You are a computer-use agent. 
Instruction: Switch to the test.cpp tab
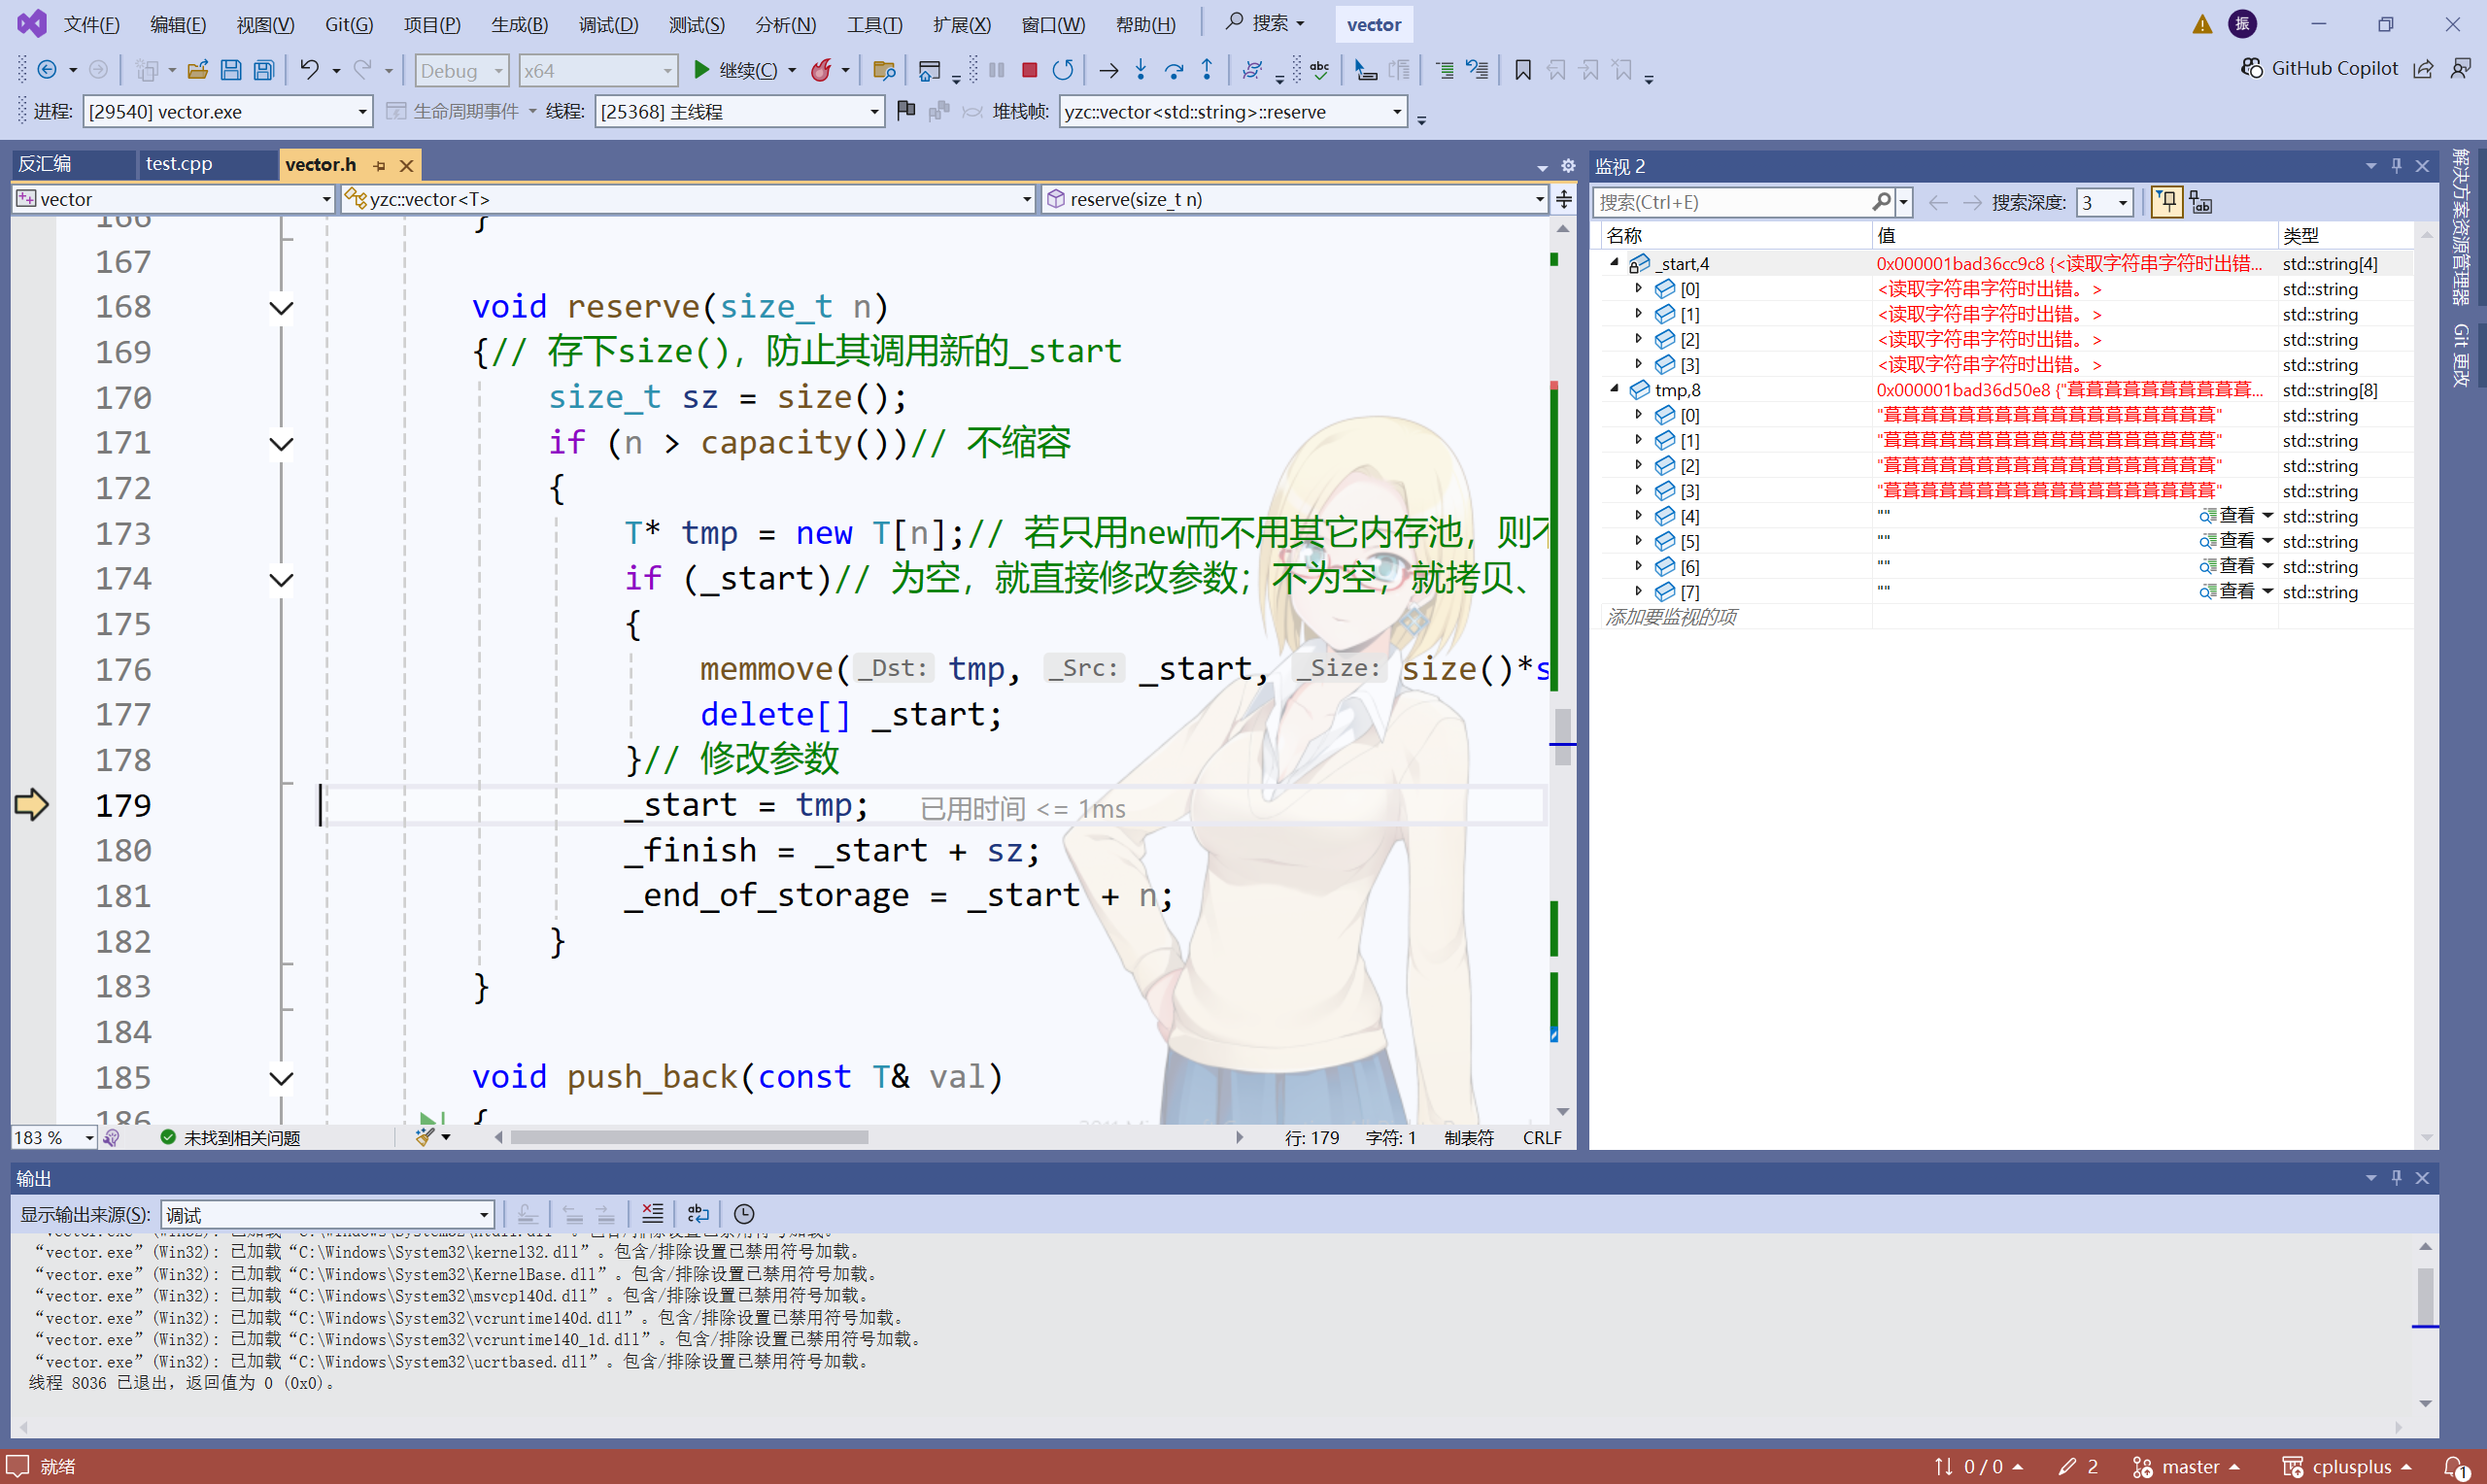[x=179, y=164]
